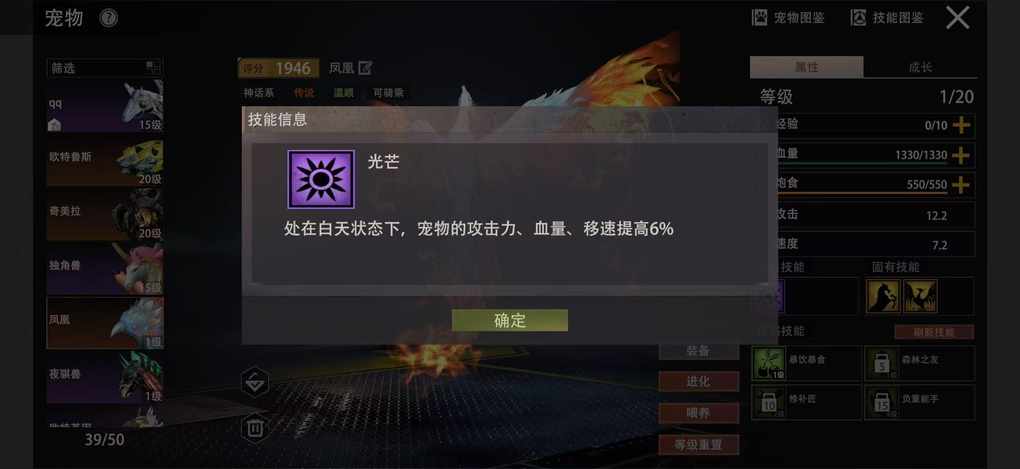Add experience with the plus button
Viewport: 1020px width, 469px height.
pos(961,125)
